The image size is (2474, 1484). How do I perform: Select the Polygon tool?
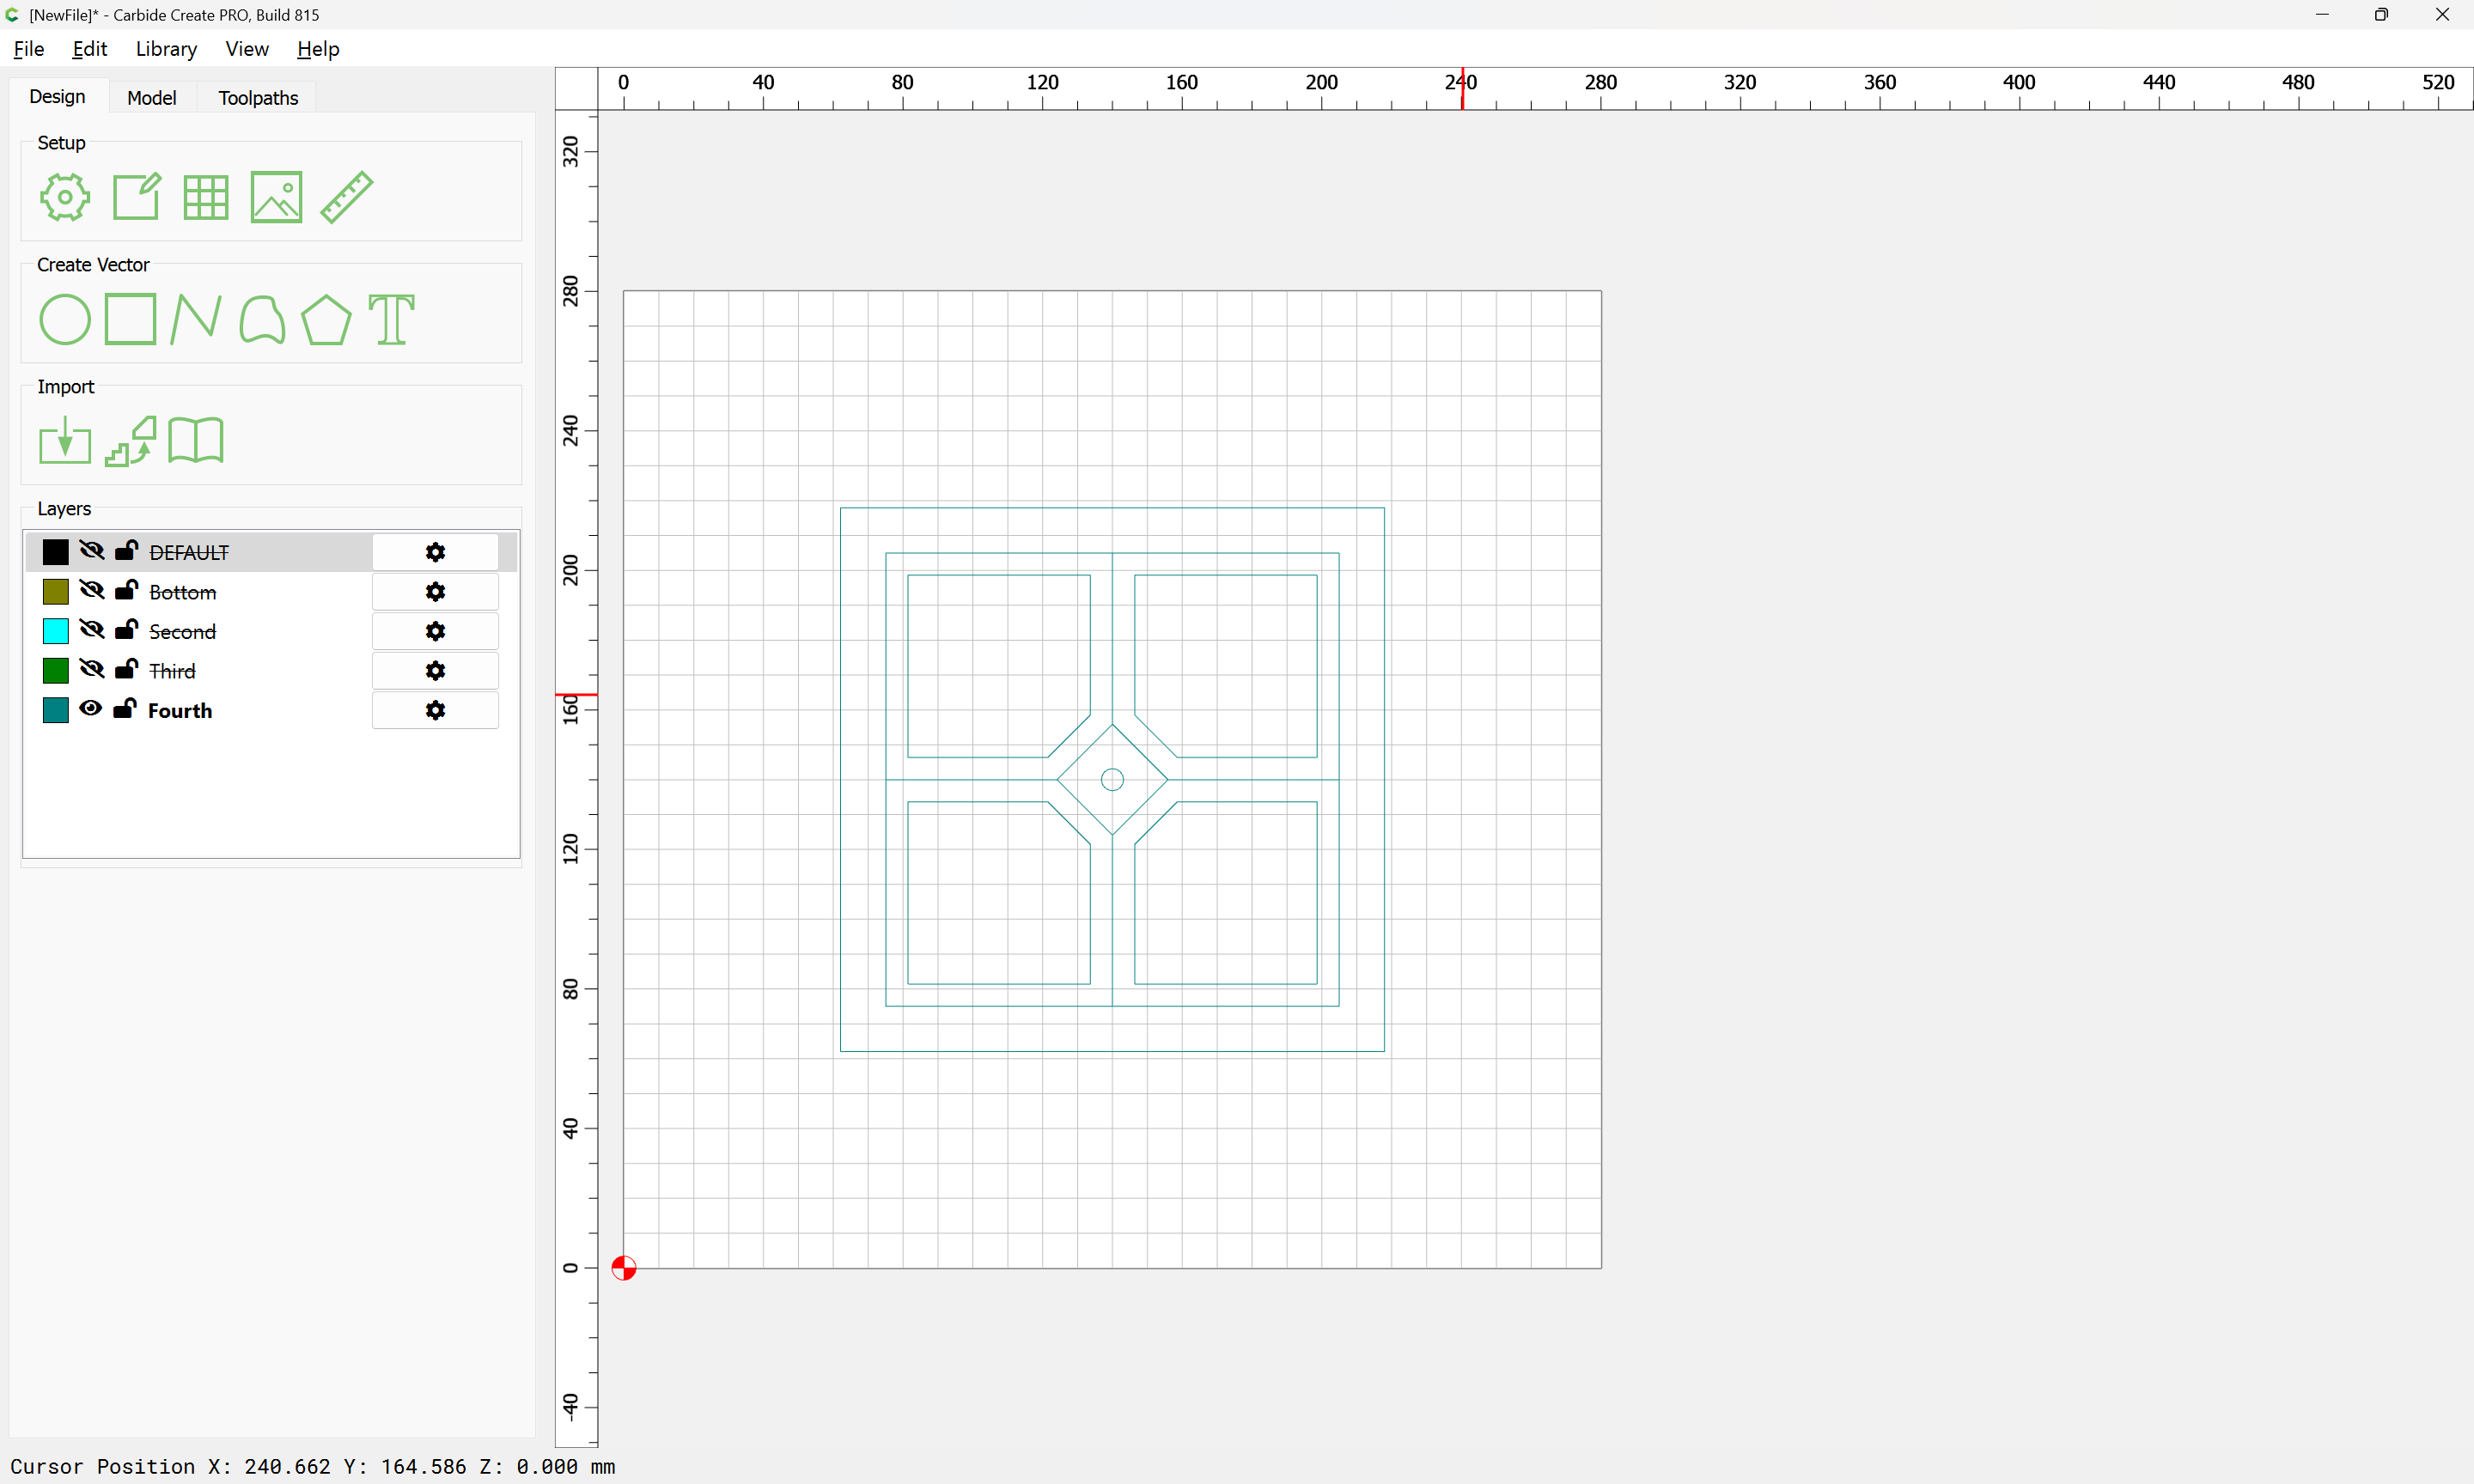click(326, 320)
